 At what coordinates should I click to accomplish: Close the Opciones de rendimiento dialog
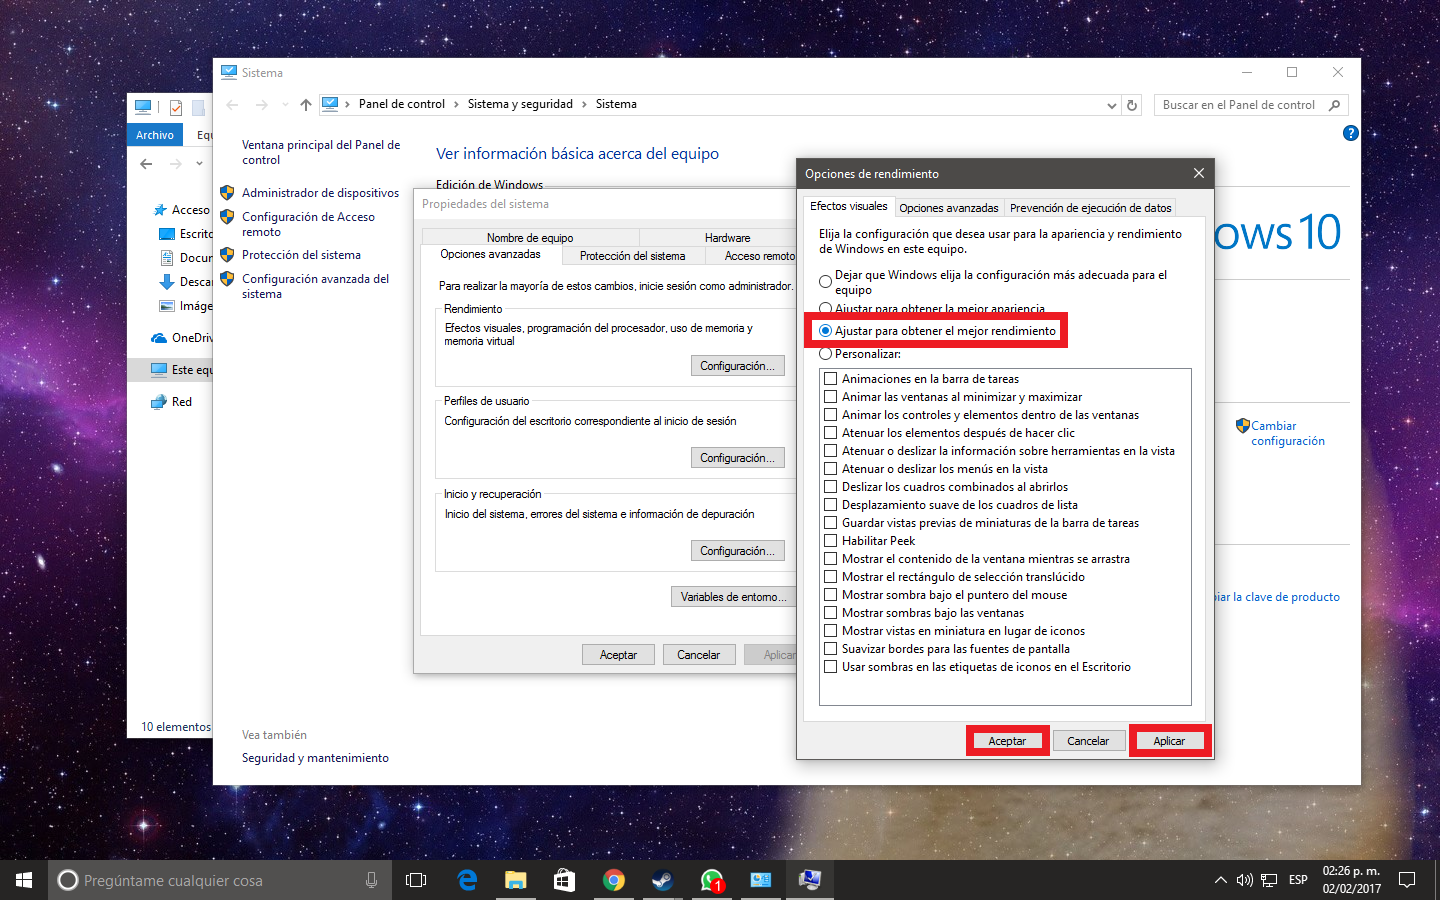1199,173
